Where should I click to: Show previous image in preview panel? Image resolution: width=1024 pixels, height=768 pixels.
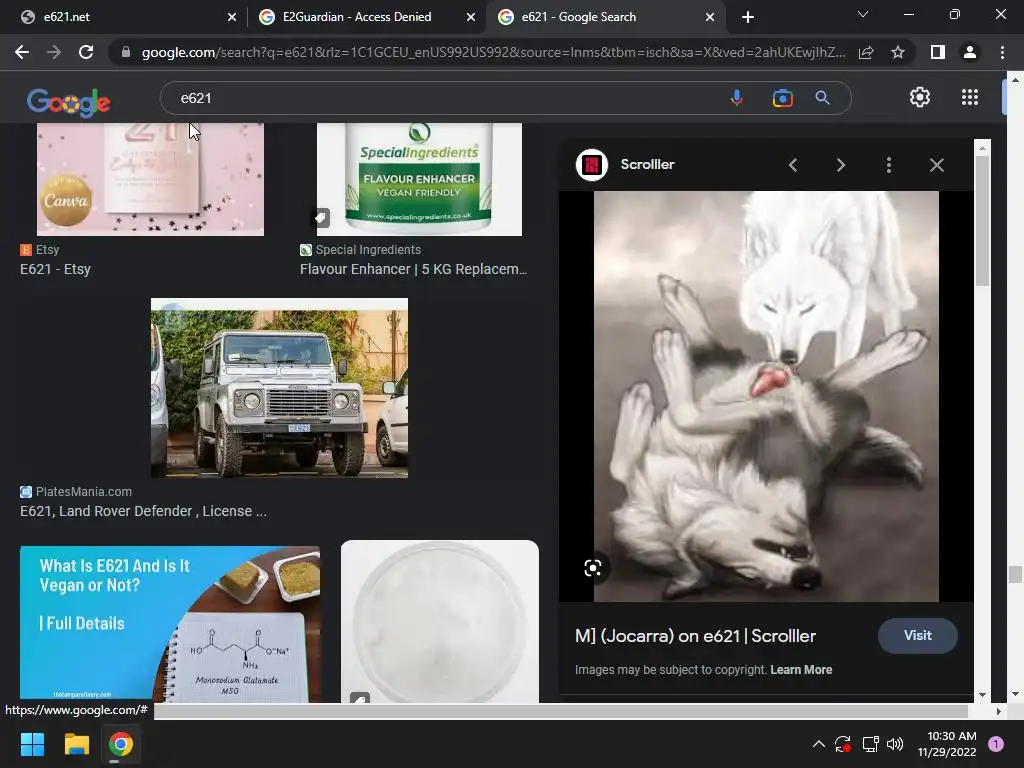click(793, 165)
